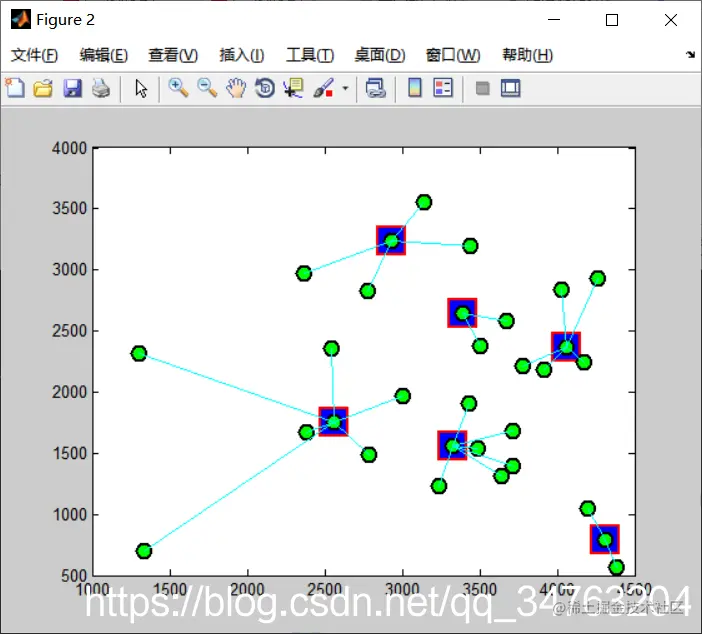Save the figure with the floppy disk icon

[x=73, y=88]
